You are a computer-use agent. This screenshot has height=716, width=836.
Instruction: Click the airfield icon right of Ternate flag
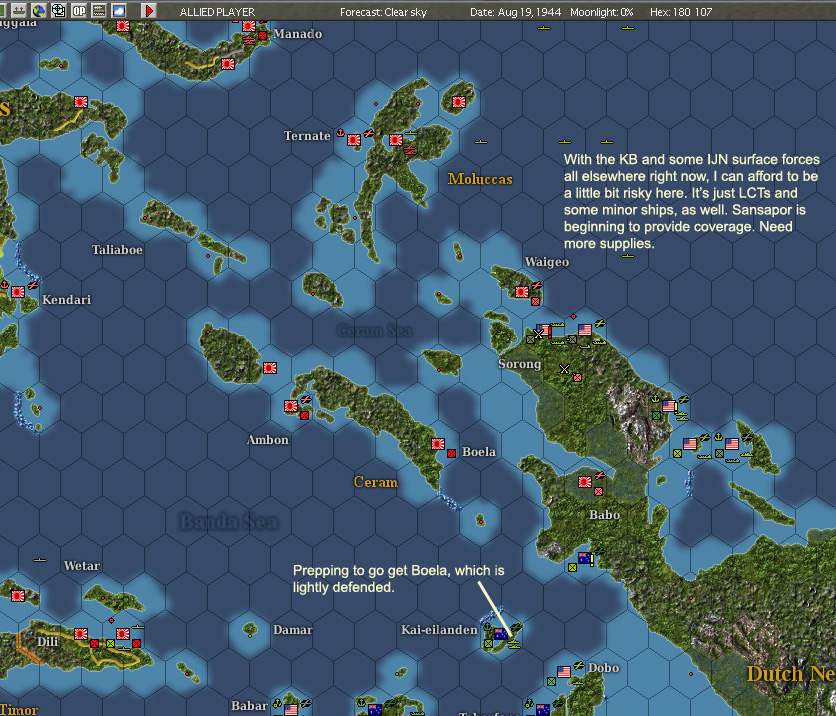point(368,133)
